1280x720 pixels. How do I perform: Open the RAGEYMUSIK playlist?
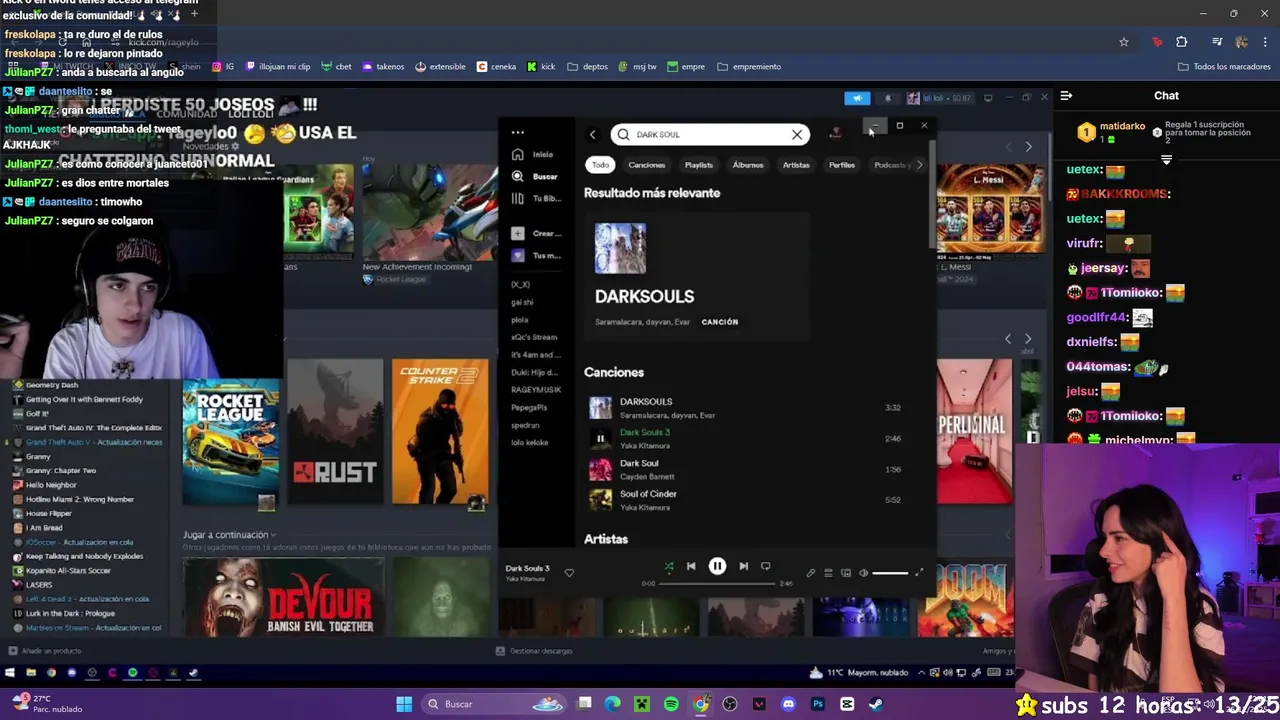[x=536, y=390]
